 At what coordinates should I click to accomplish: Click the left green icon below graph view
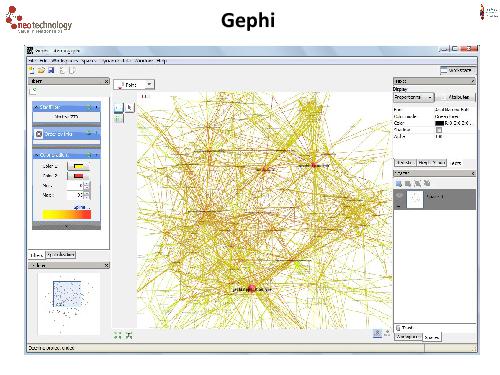(118, 335)
